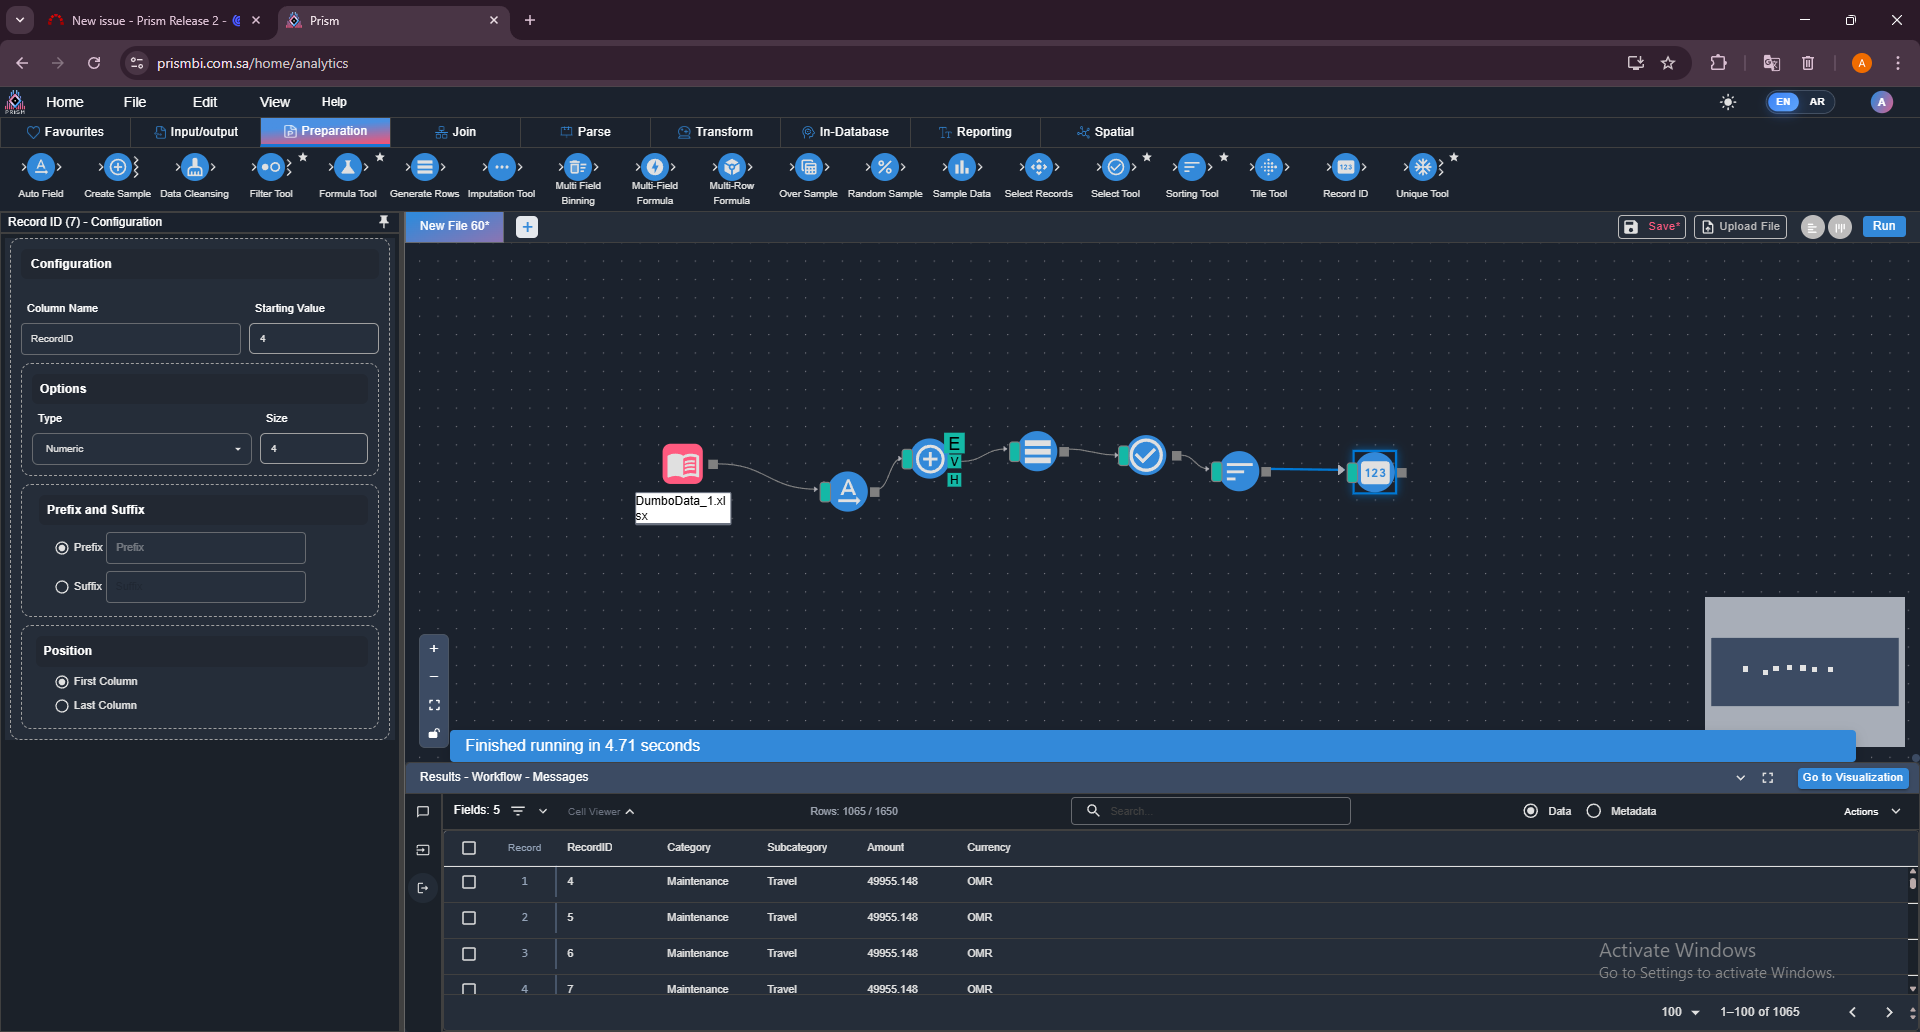Tick the checkbox for record row 1
This screenshot has height=1032, width=1920.
click(469, 882)
